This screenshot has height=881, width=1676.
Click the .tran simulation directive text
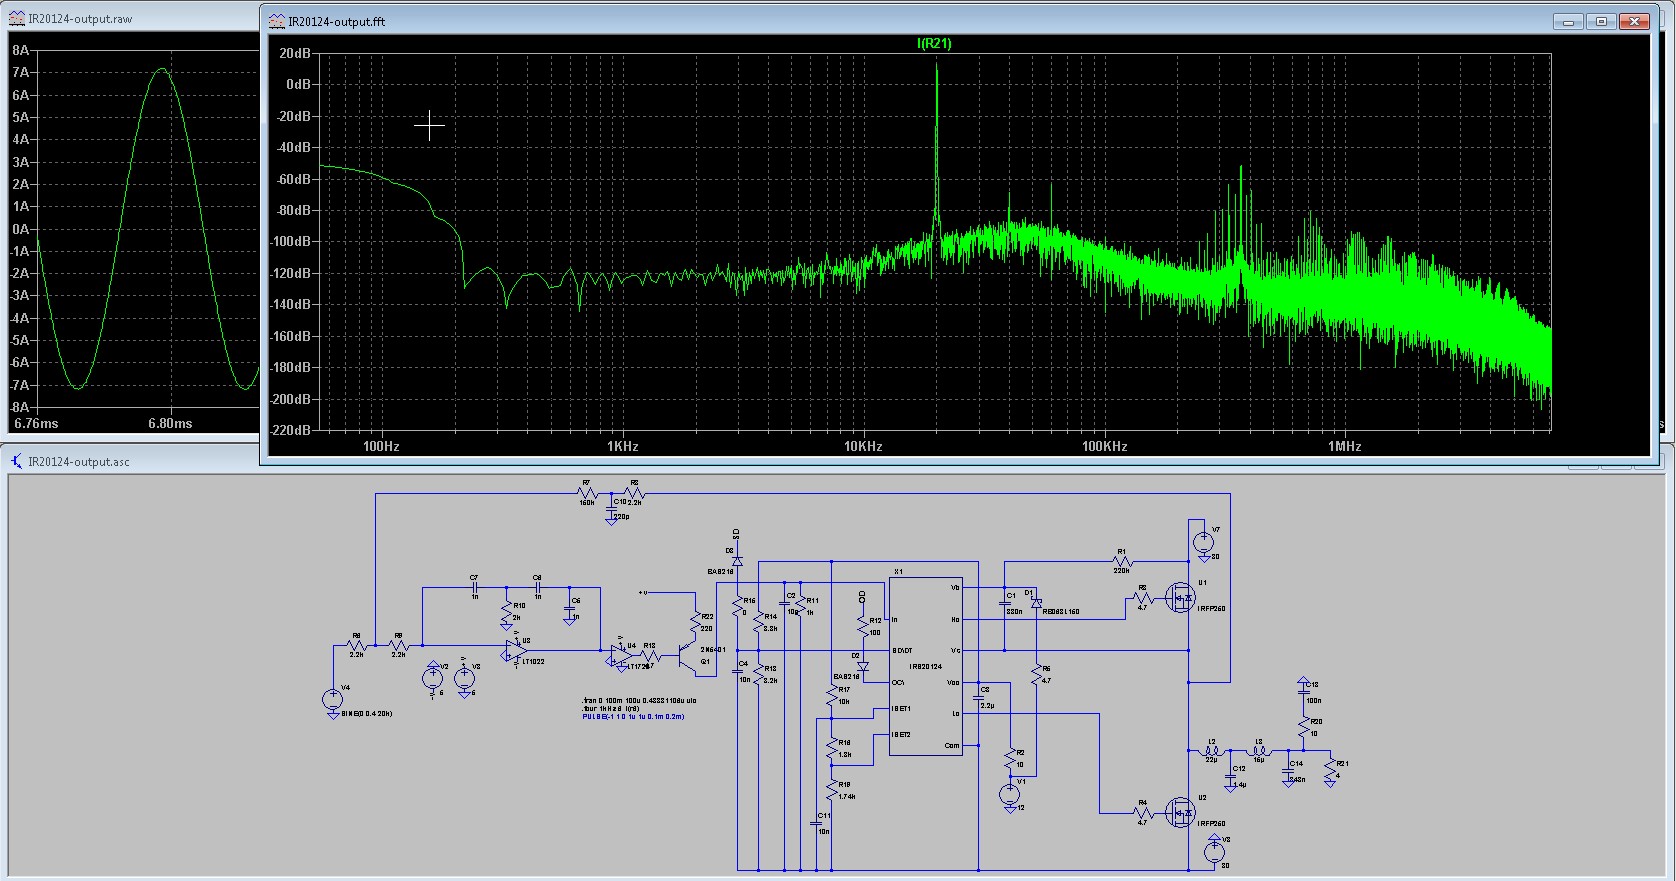click(639, 701)
